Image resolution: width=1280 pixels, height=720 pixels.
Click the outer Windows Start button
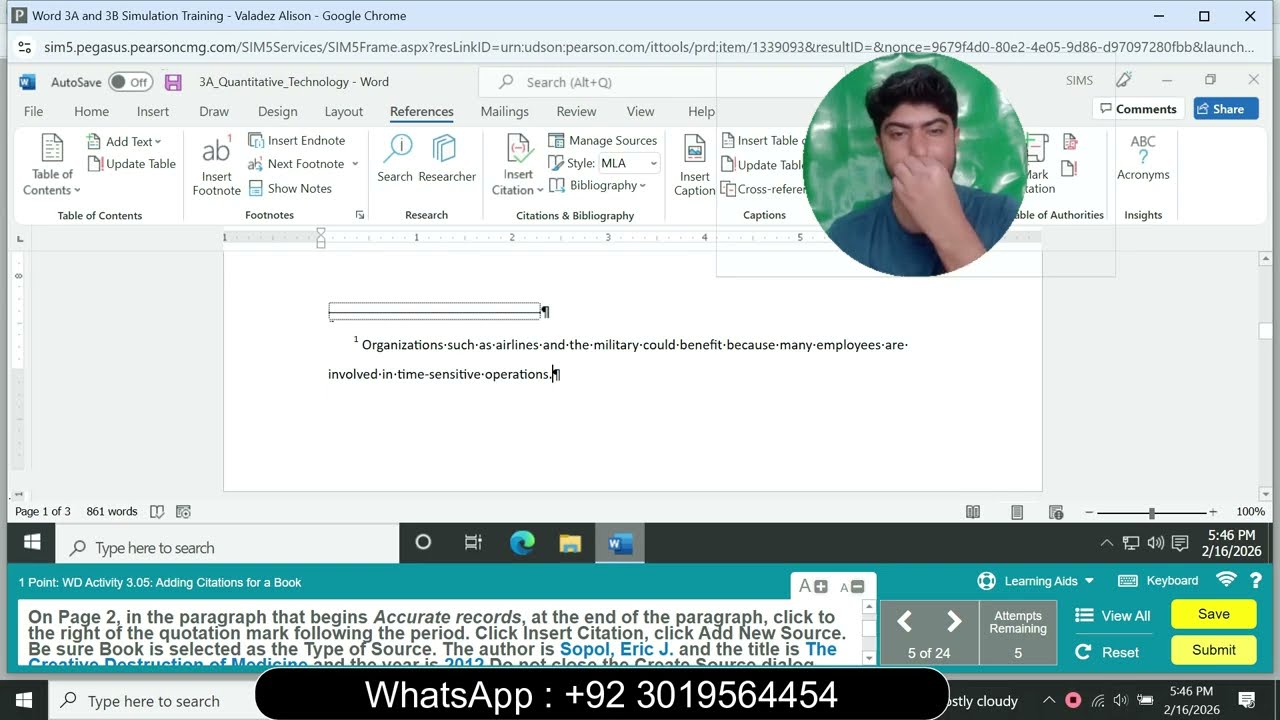pos(24,701)
